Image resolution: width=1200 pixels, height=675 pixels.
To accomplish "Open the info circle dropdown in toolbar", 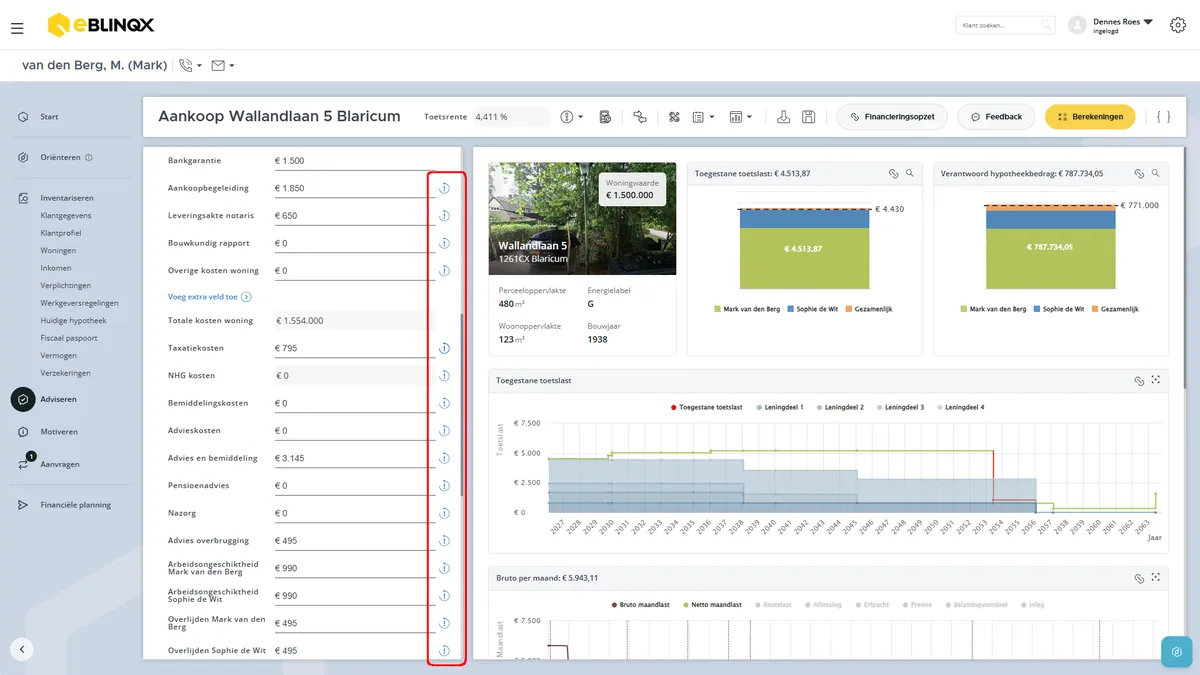I will point(572,117).
